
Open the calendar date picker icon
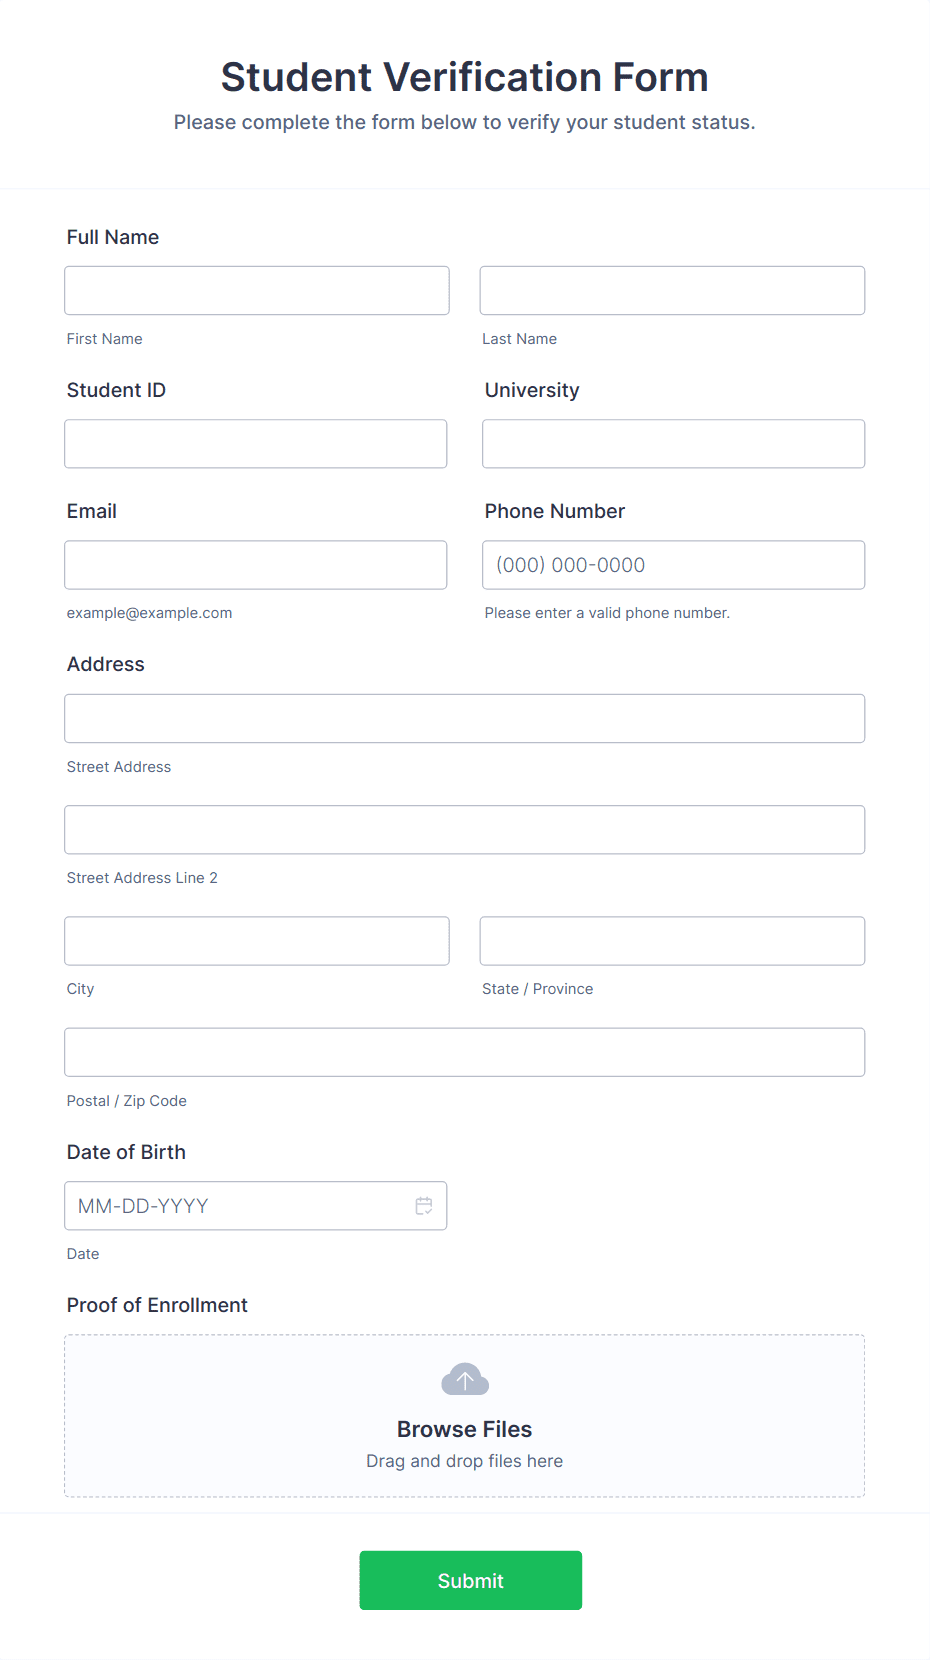pos(423,1206)
